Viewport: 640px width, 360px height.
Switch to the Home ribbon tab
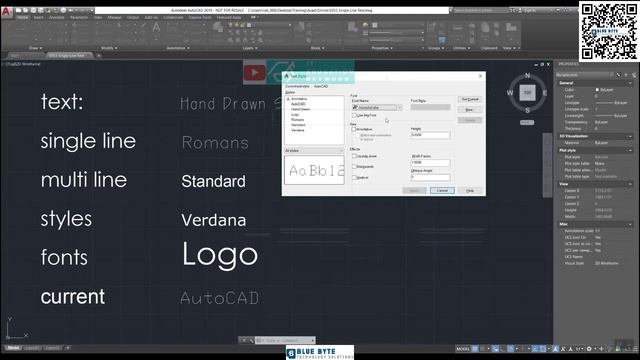22,18
